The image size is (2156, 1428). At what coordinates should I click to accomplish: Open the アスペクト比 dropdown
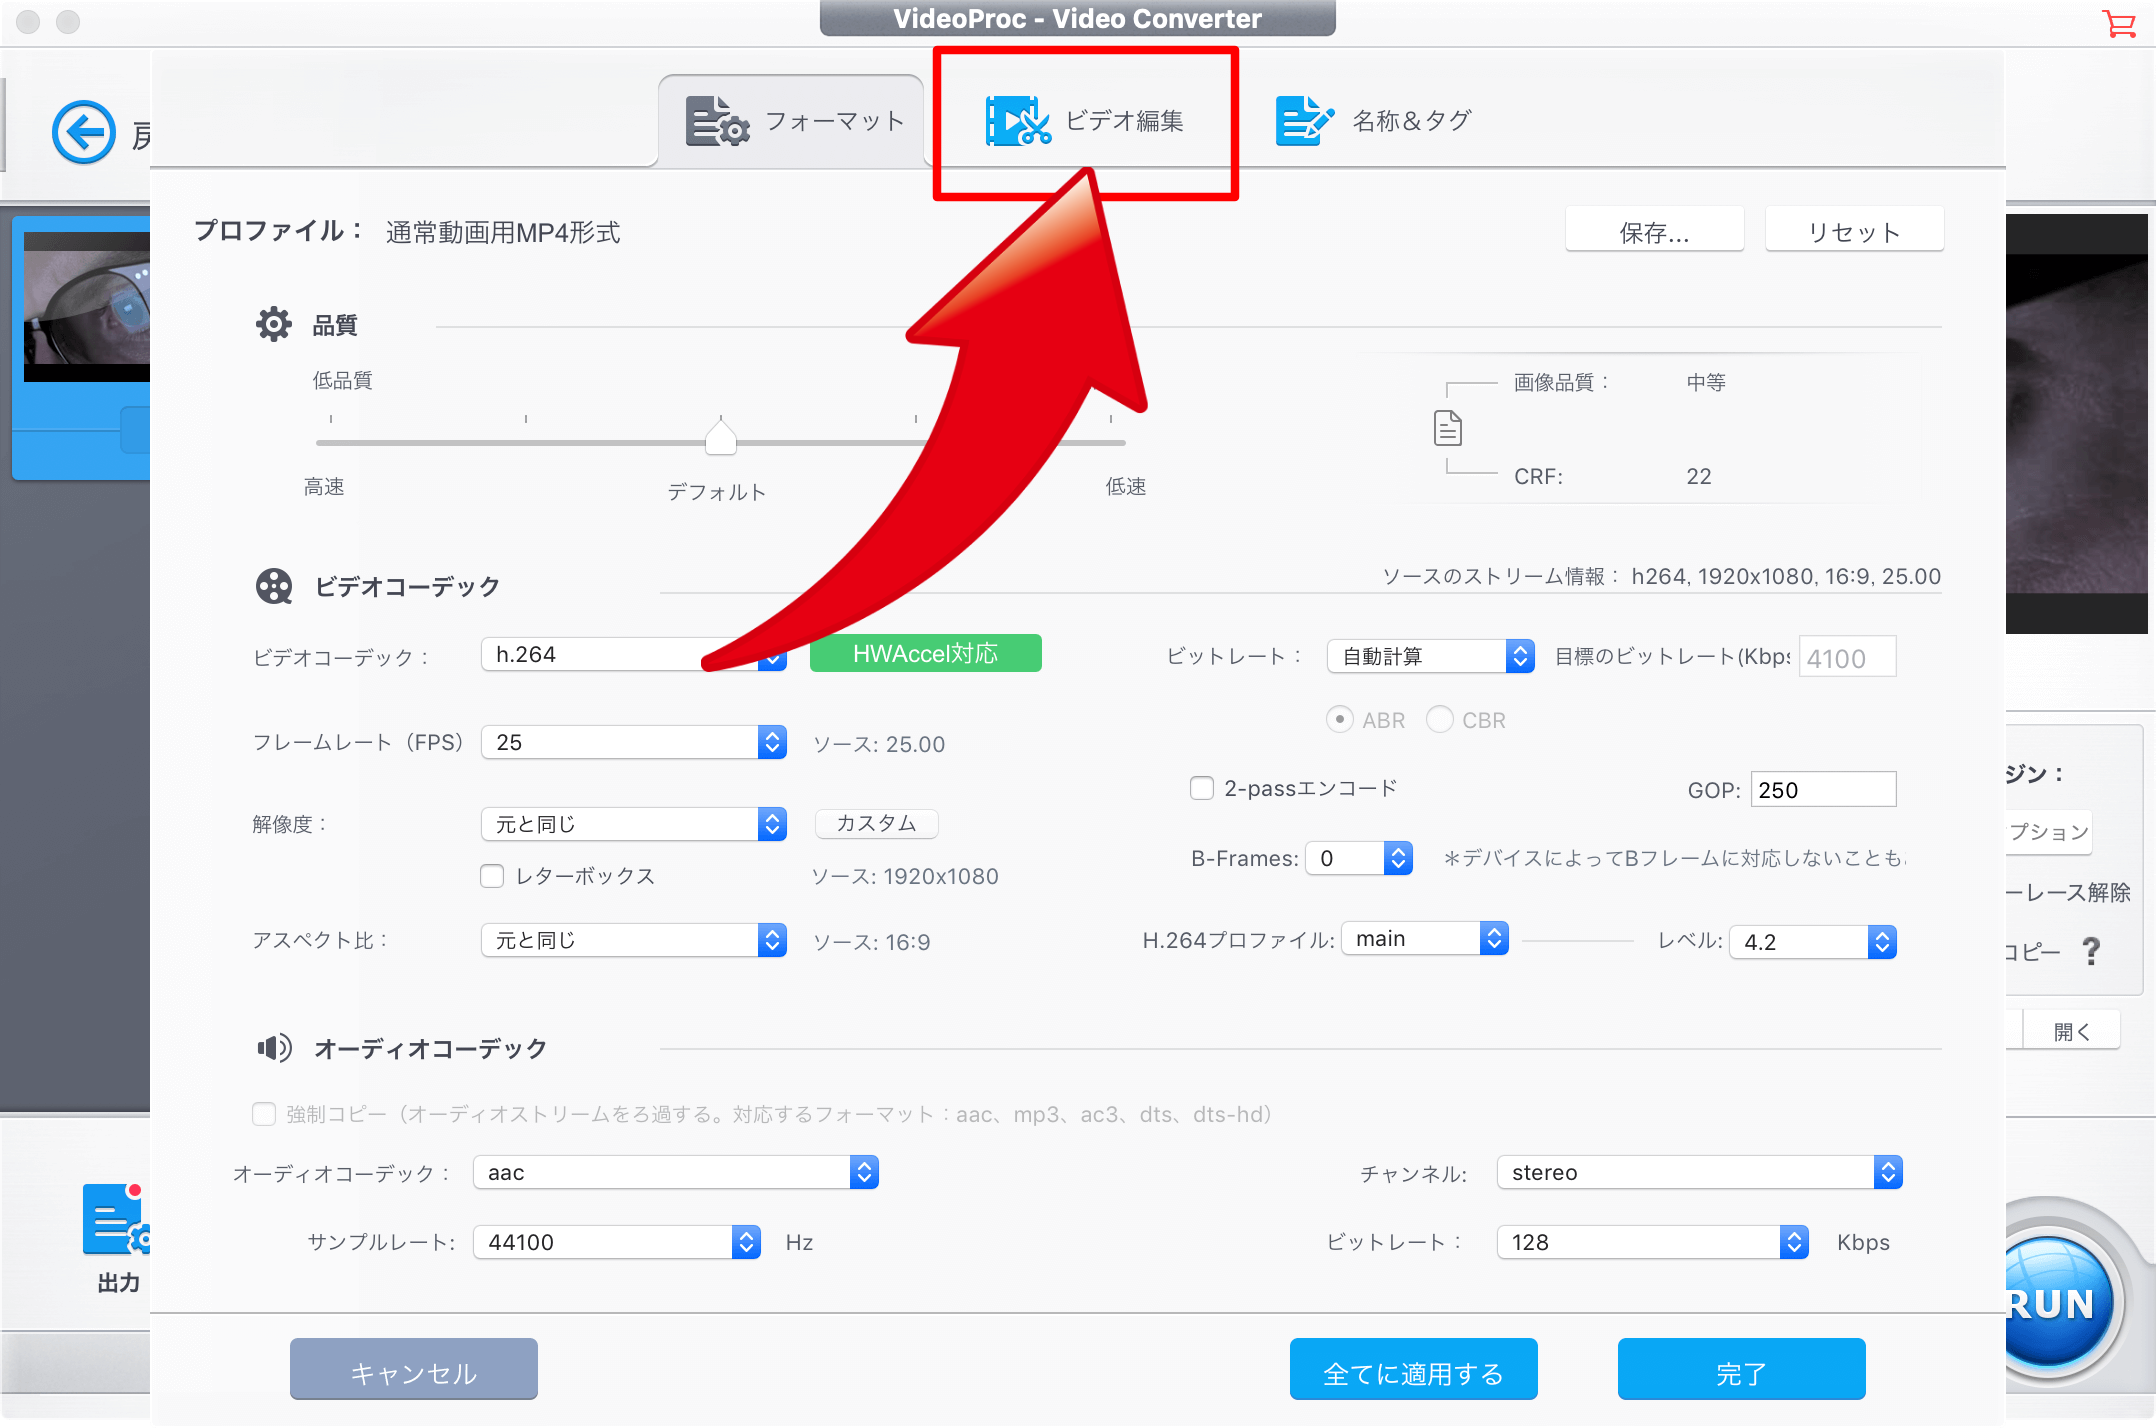(634, 940)
